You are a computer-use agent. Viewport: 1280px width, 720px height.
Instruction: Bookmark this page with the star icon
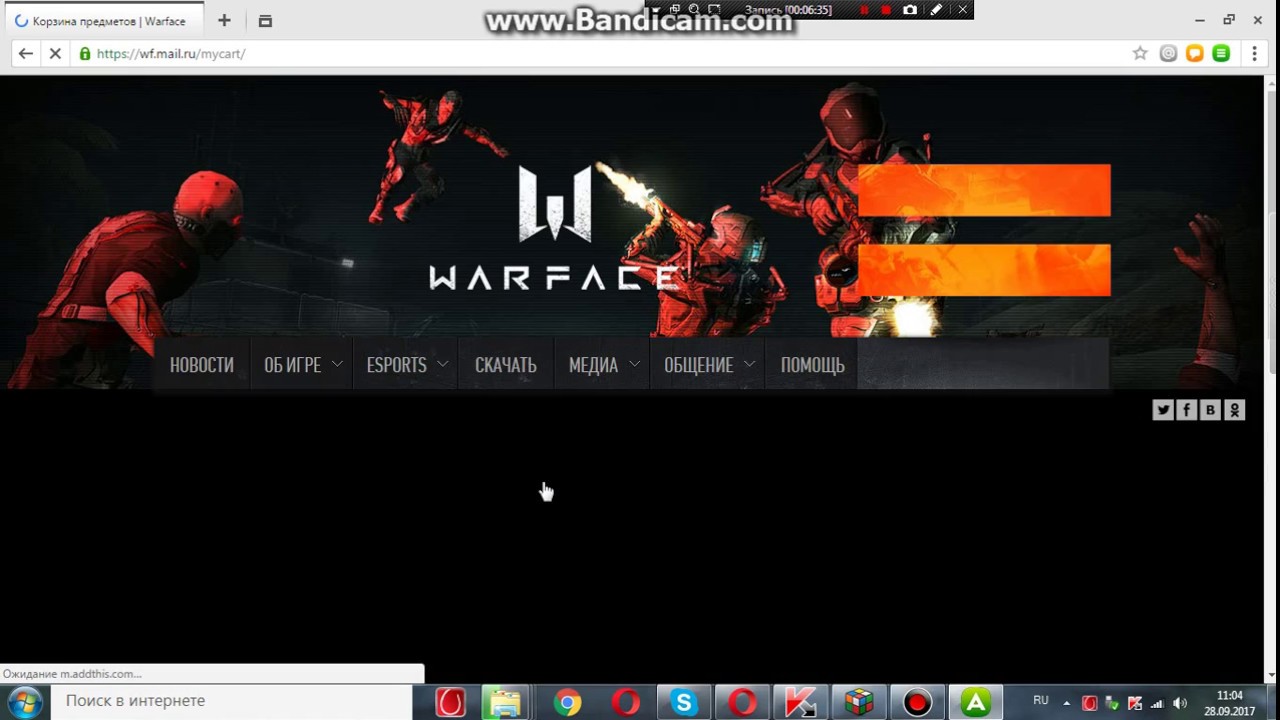pyautogui.click(x=1140, y=54)
